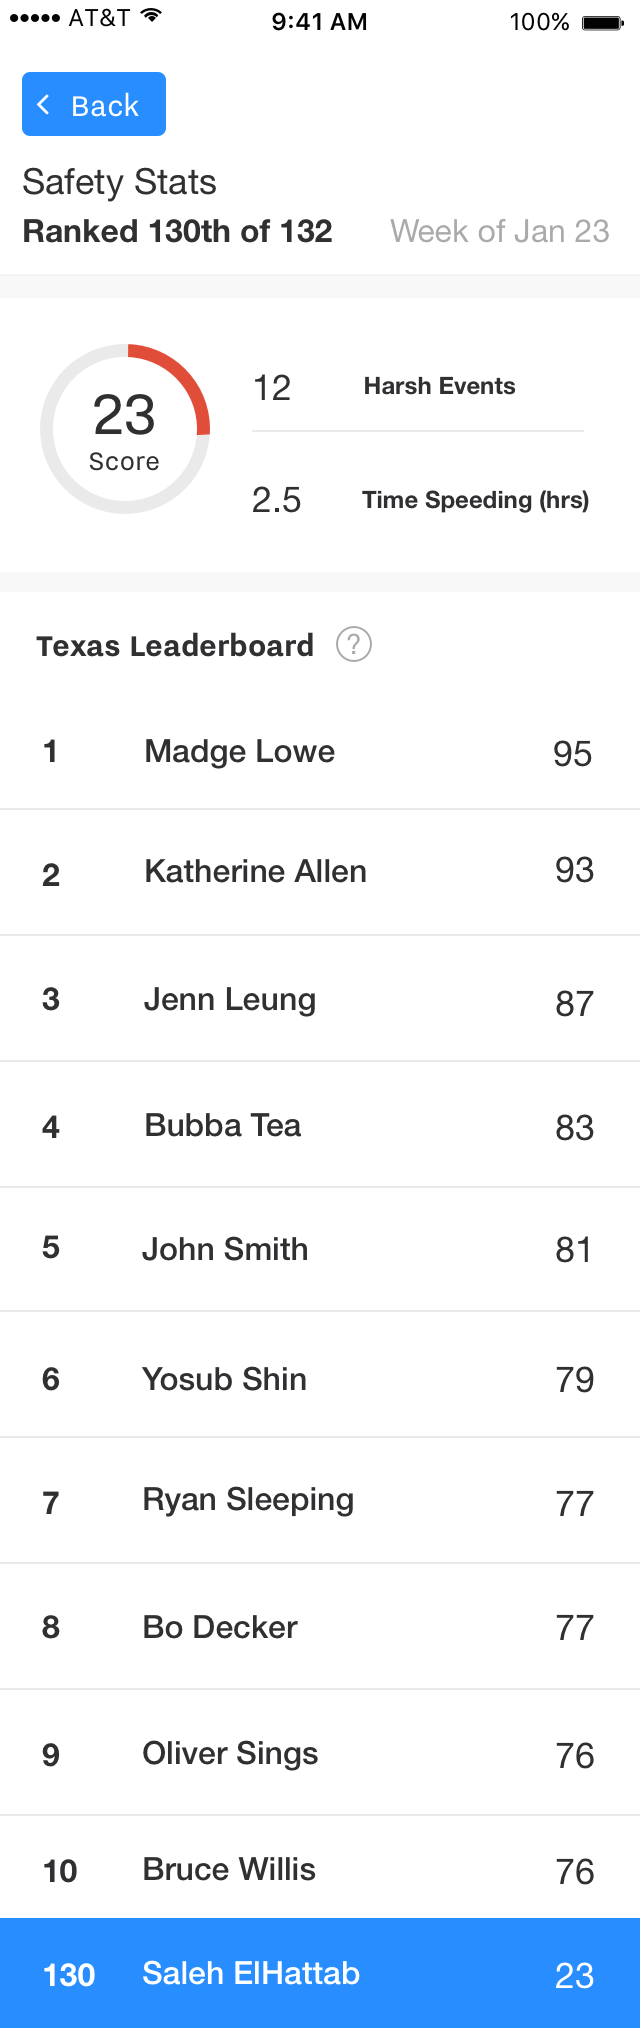Open Madge Lowe's leaderboard row
Screen dimensions: 640x2028
tap(320, 751)
